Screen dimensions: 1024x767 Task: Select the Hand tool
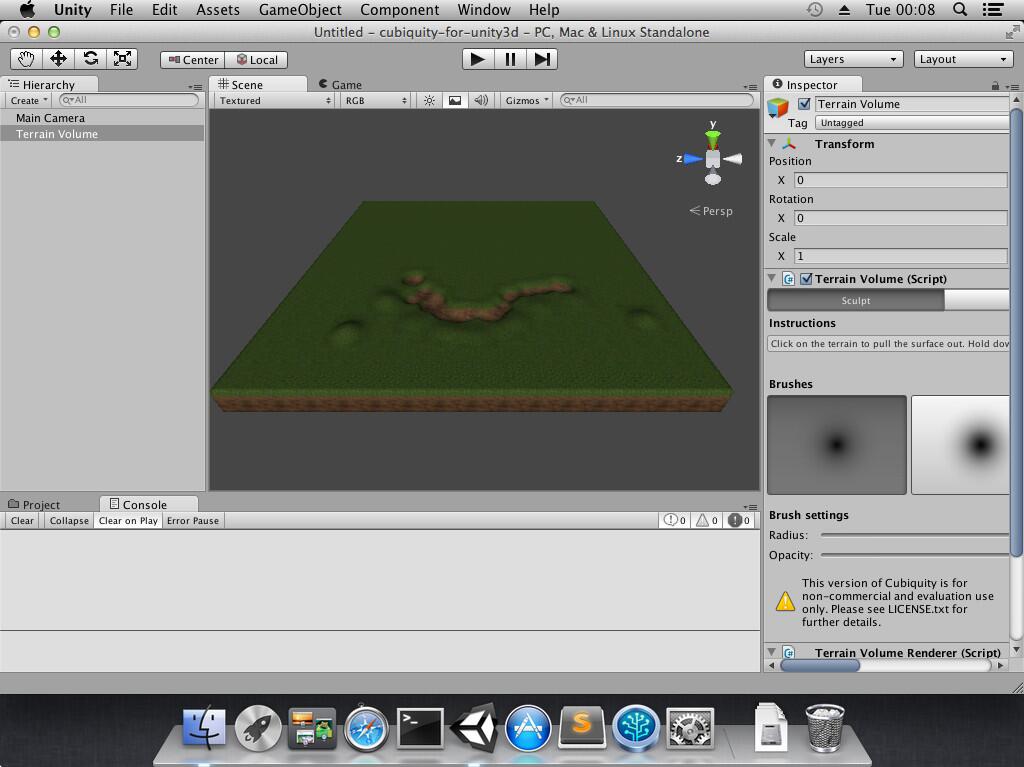click(26, 59)
